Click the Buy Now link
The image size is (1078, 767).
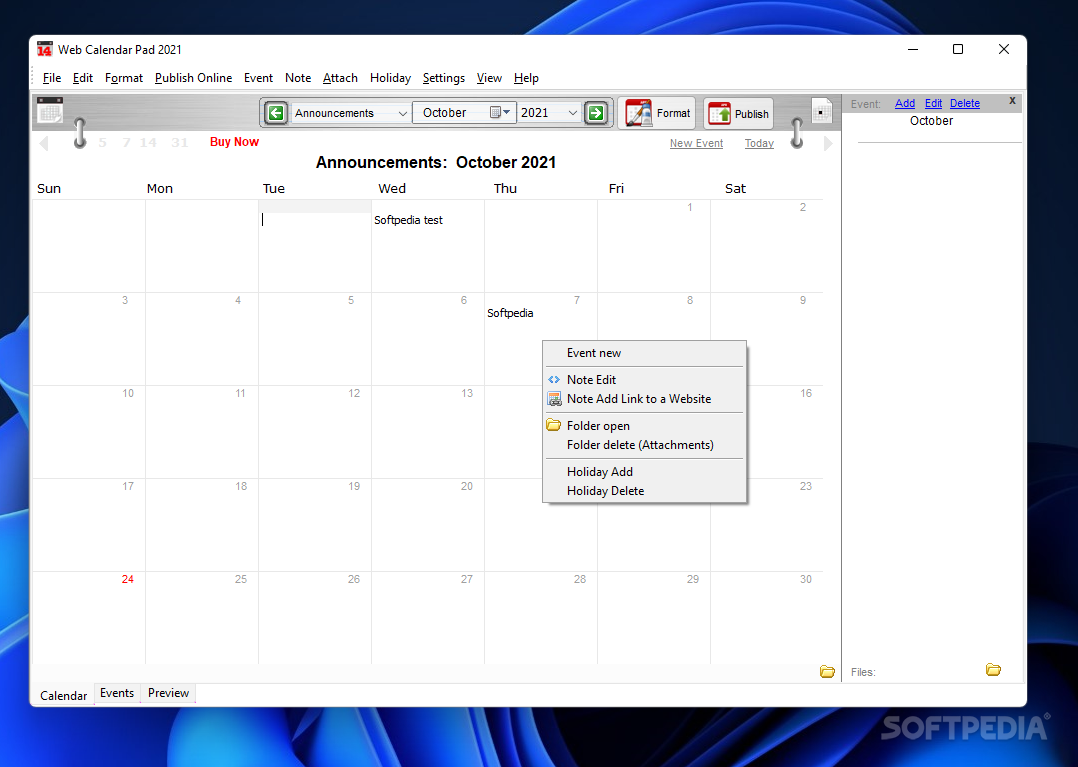pos(234,142)
